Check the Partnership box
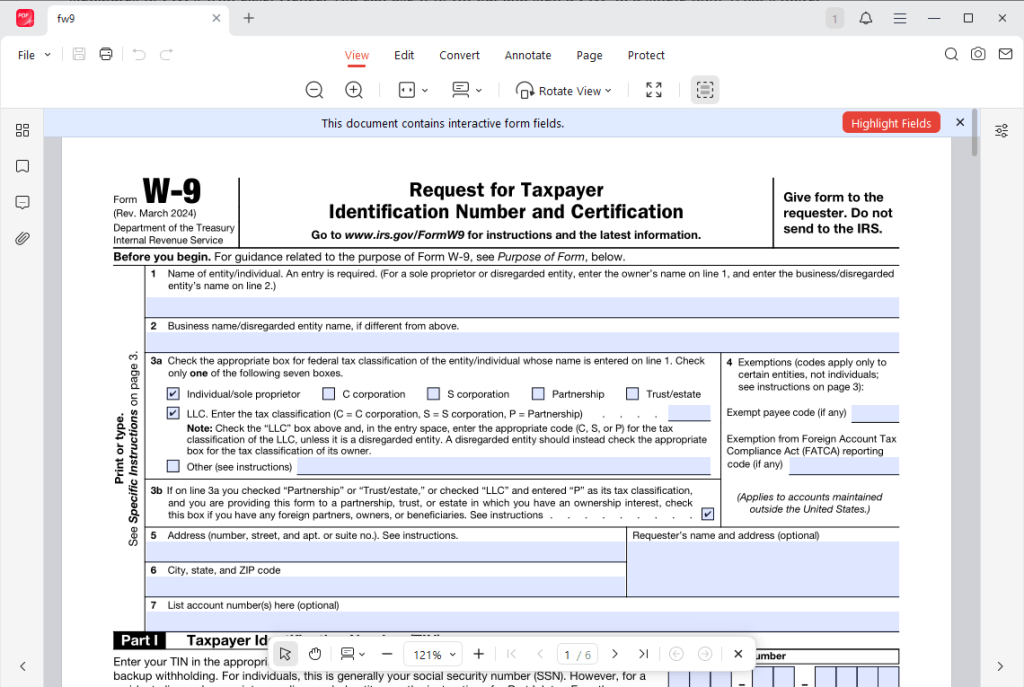This screenshot has width=1024, height=687. click(538, 394)
